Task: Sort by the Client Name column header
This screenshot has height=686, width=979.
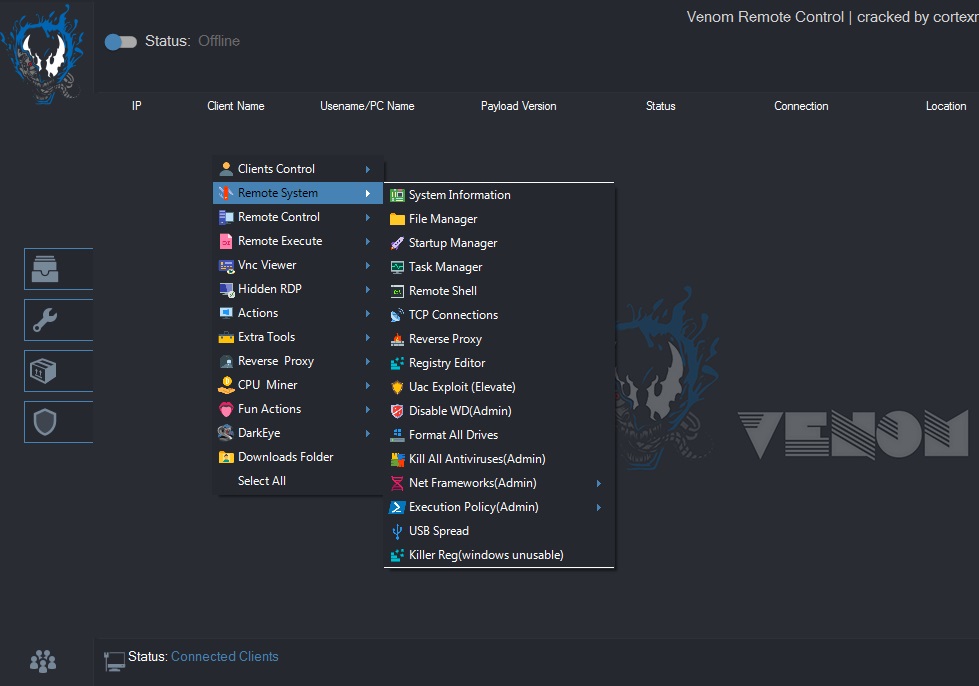Action: pos(236,106)
